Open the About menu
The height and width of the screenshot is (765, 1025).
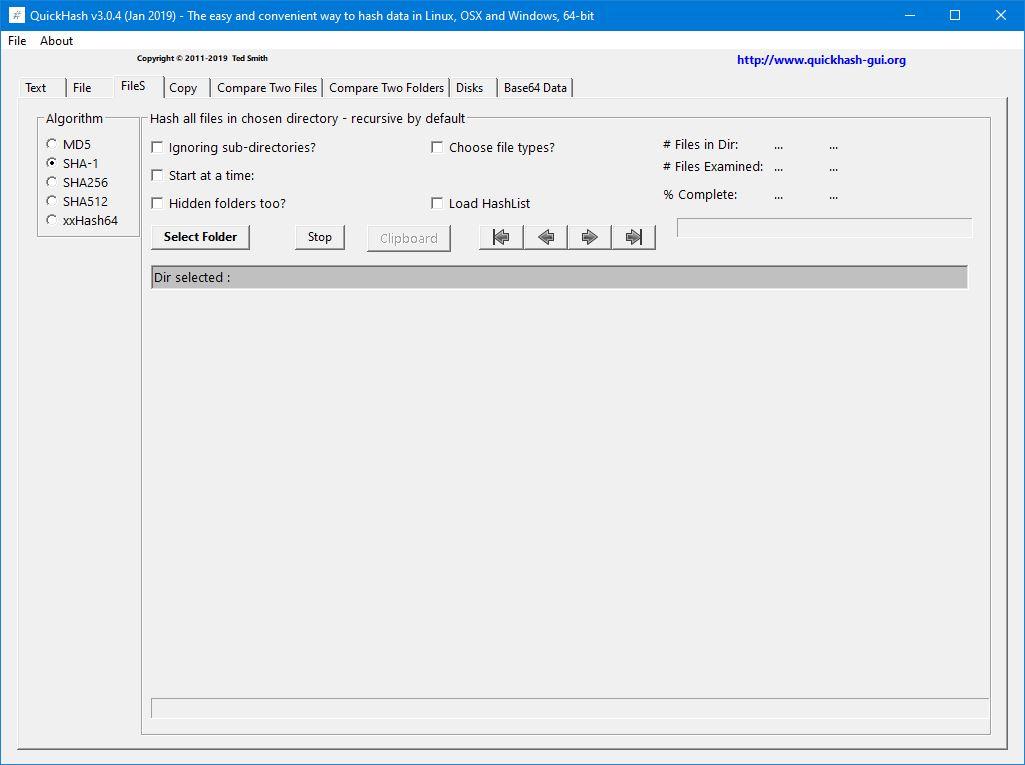56,41
